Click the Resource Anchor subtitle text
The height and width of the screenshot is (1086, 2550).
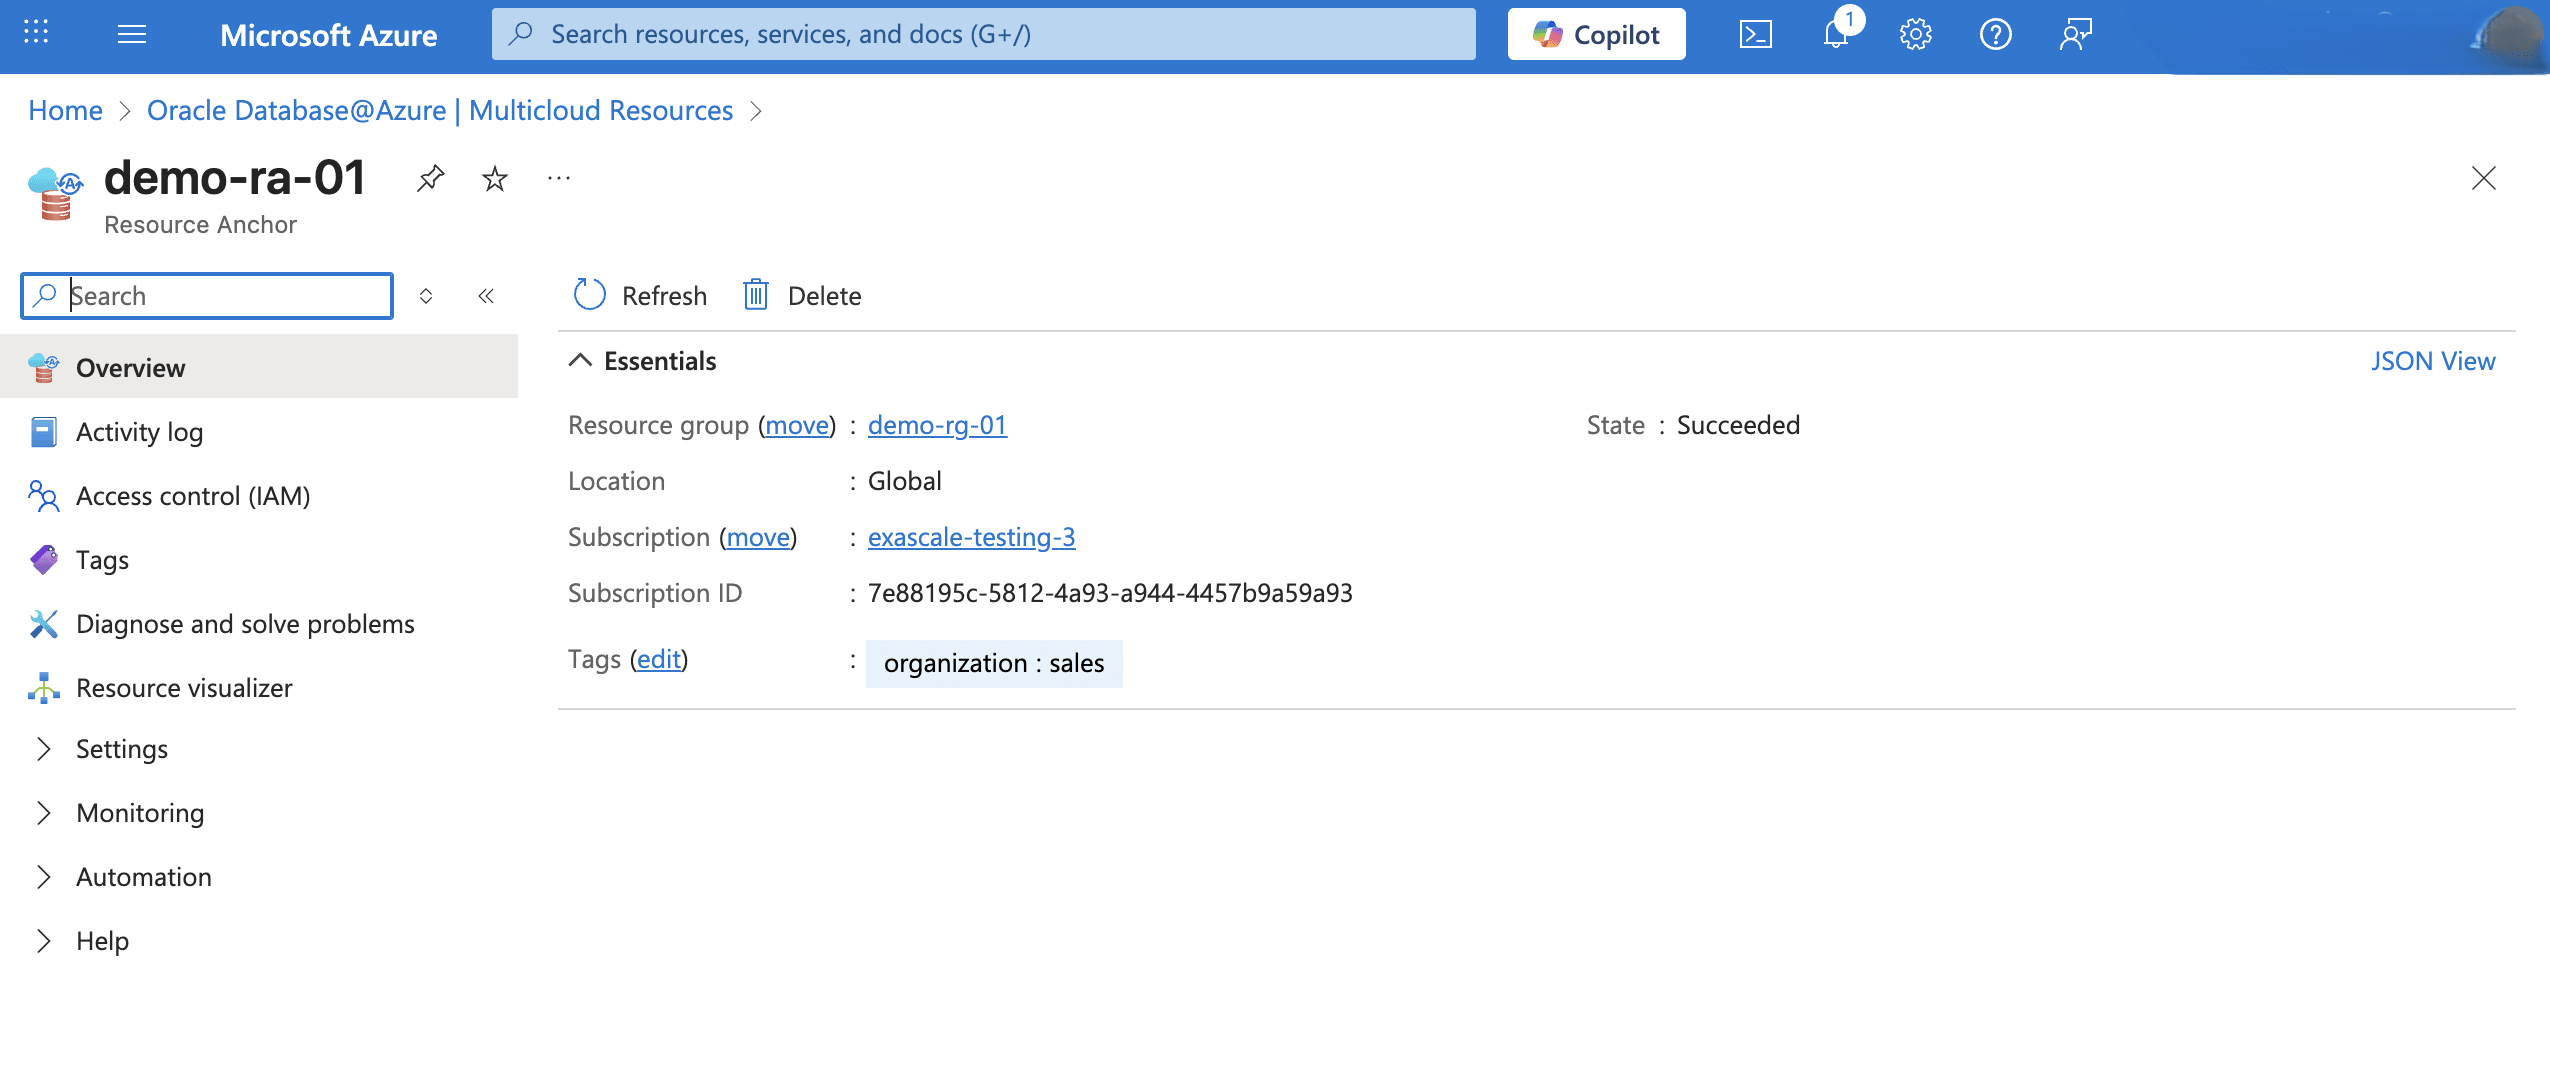200,224
